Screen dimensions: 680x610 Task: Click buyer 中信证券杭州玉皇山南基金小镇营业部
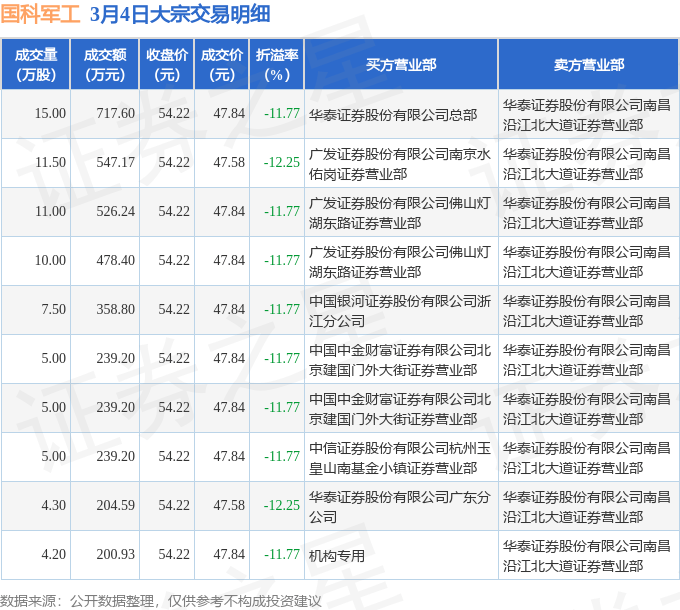(399, 458)
